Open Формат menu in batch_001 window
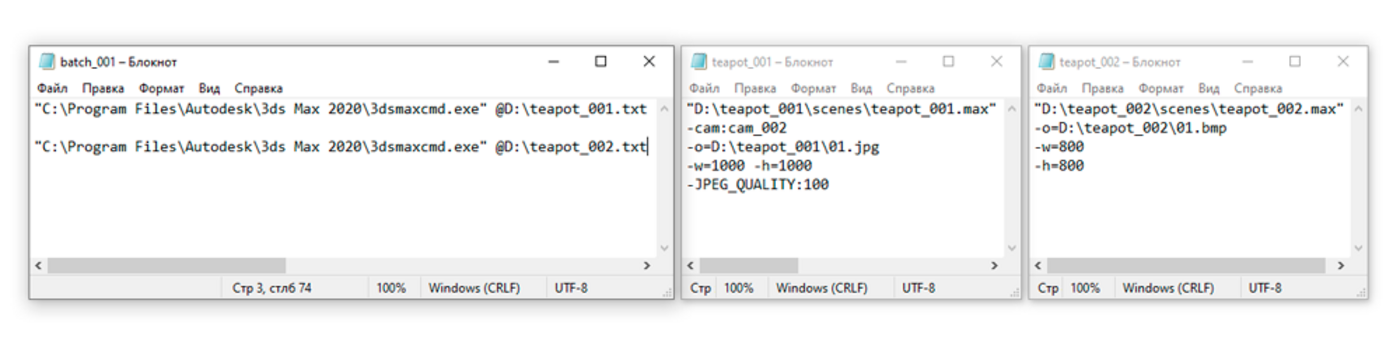This screenshot has width=1400, height=363. 161,88
